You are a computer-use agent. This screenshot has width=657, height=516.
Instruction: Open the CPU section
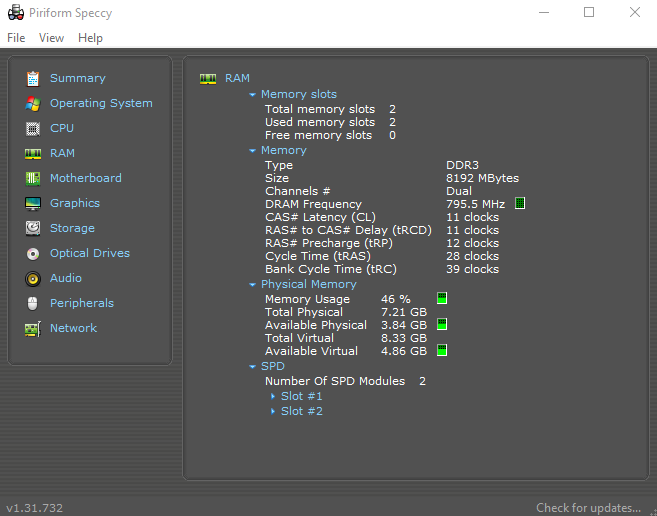[62, 128]
